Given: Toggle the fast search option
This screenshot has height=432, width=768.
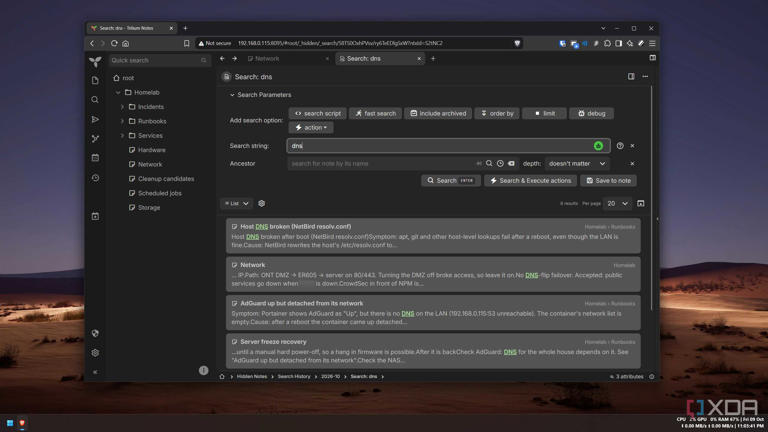Looking at the screenshot, I should (x=376, y=113).
